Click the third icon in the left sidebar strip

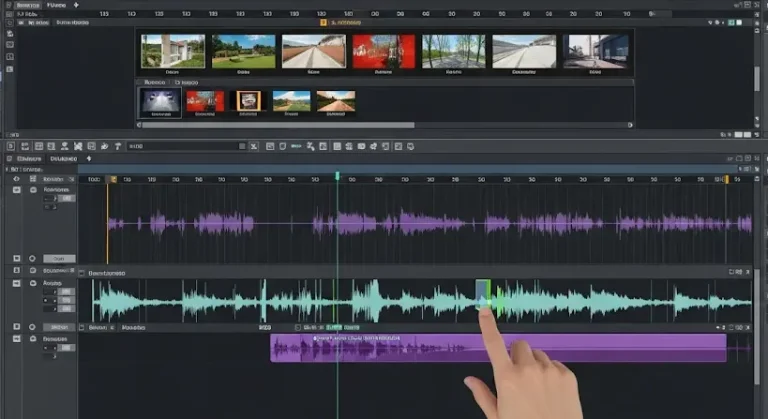(x=10, y=57)
